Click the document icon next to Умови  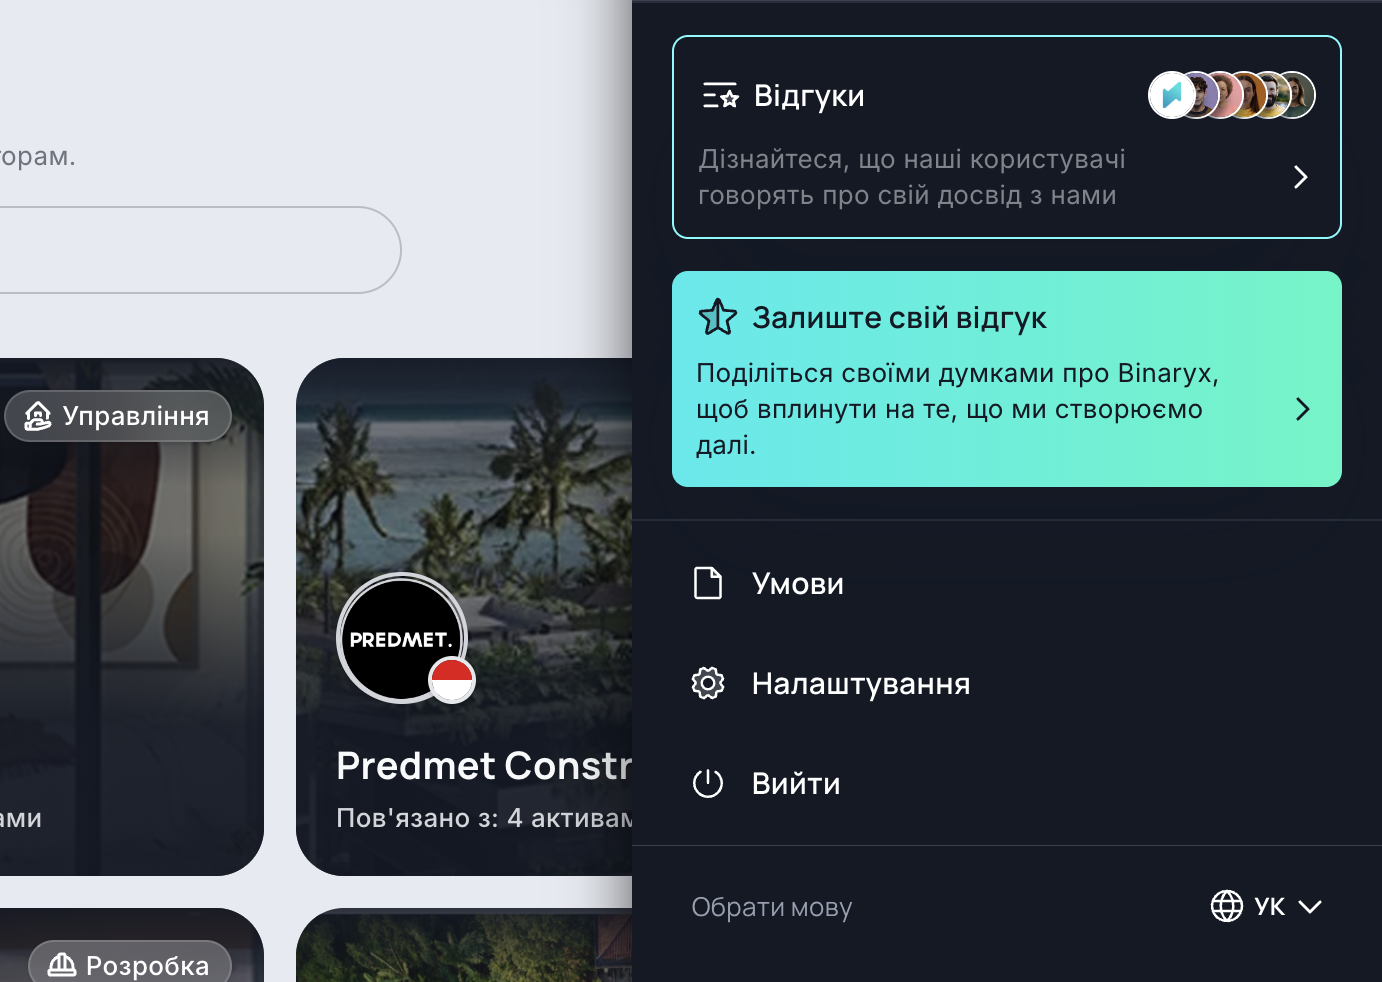pos(708,583)
